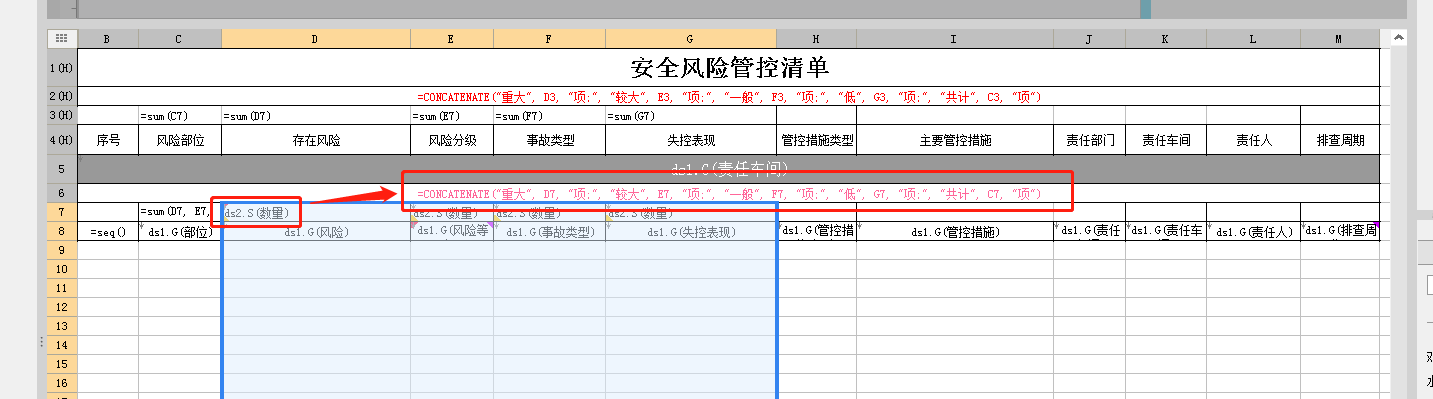Select row header 5
The height and width of the screenshot is (399, 1433).
[x=62, y=169]
